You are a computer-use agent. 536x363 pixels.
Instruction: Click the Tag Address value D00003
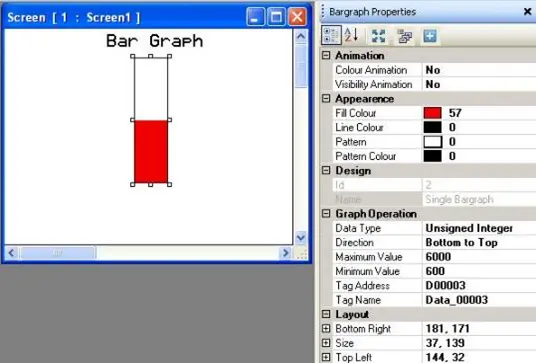(445, 285)
